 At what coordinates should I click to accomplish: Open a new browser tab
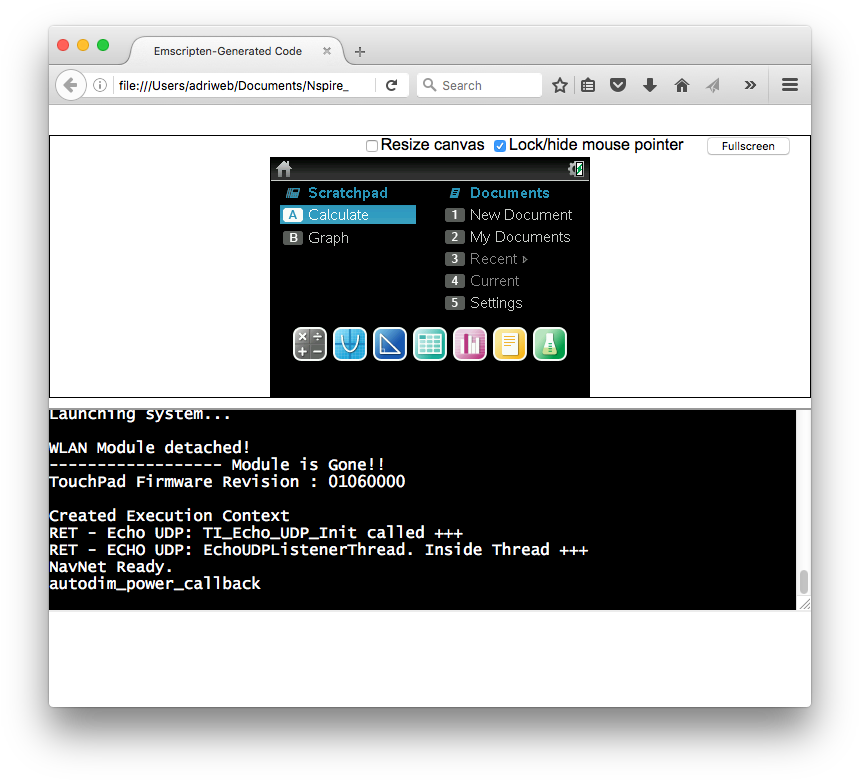click(x=360, y=51)
